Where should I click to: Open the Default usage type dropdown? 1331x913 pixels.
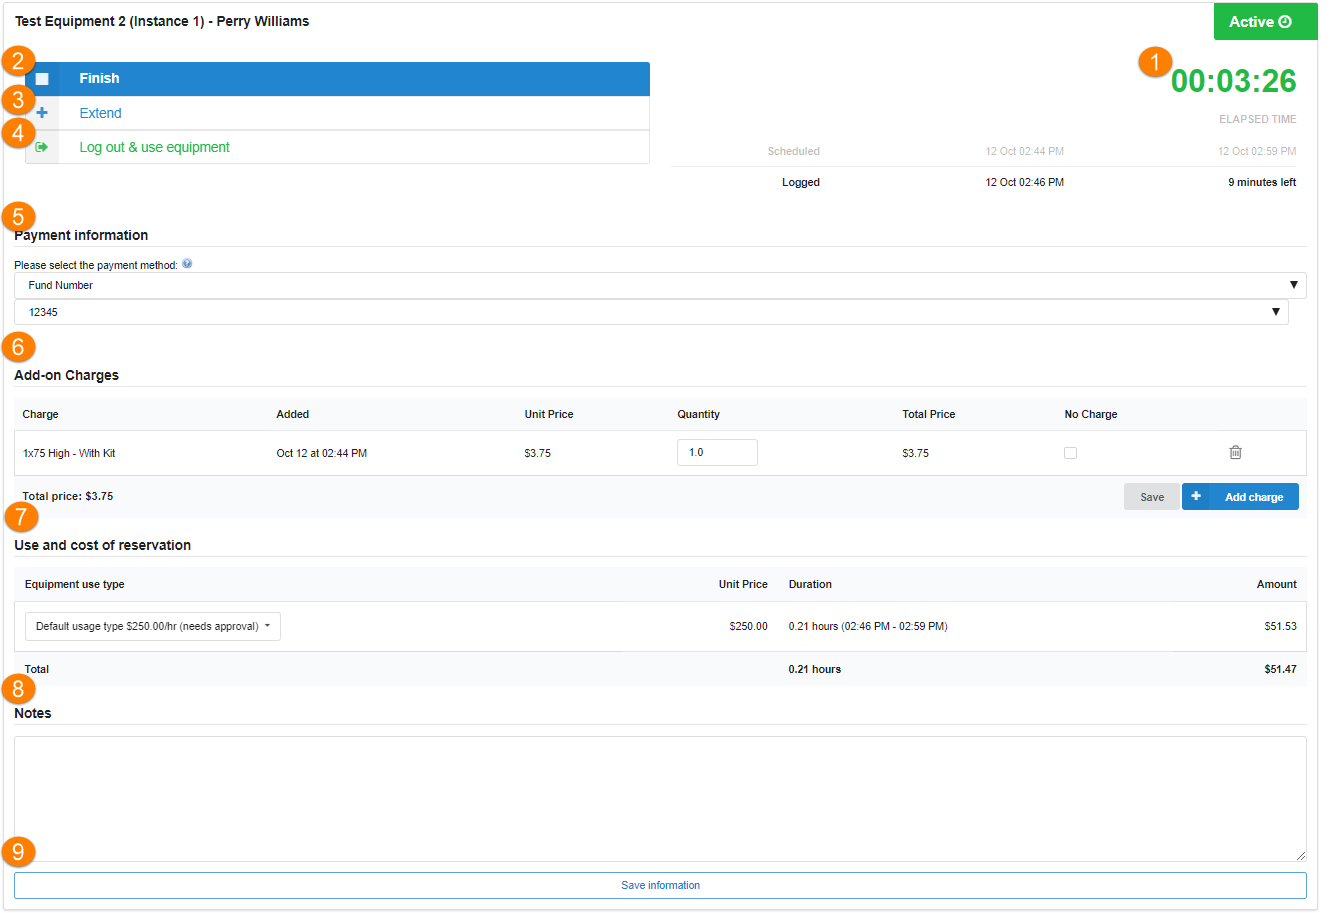pyautogui.click(x=153, y=626)
